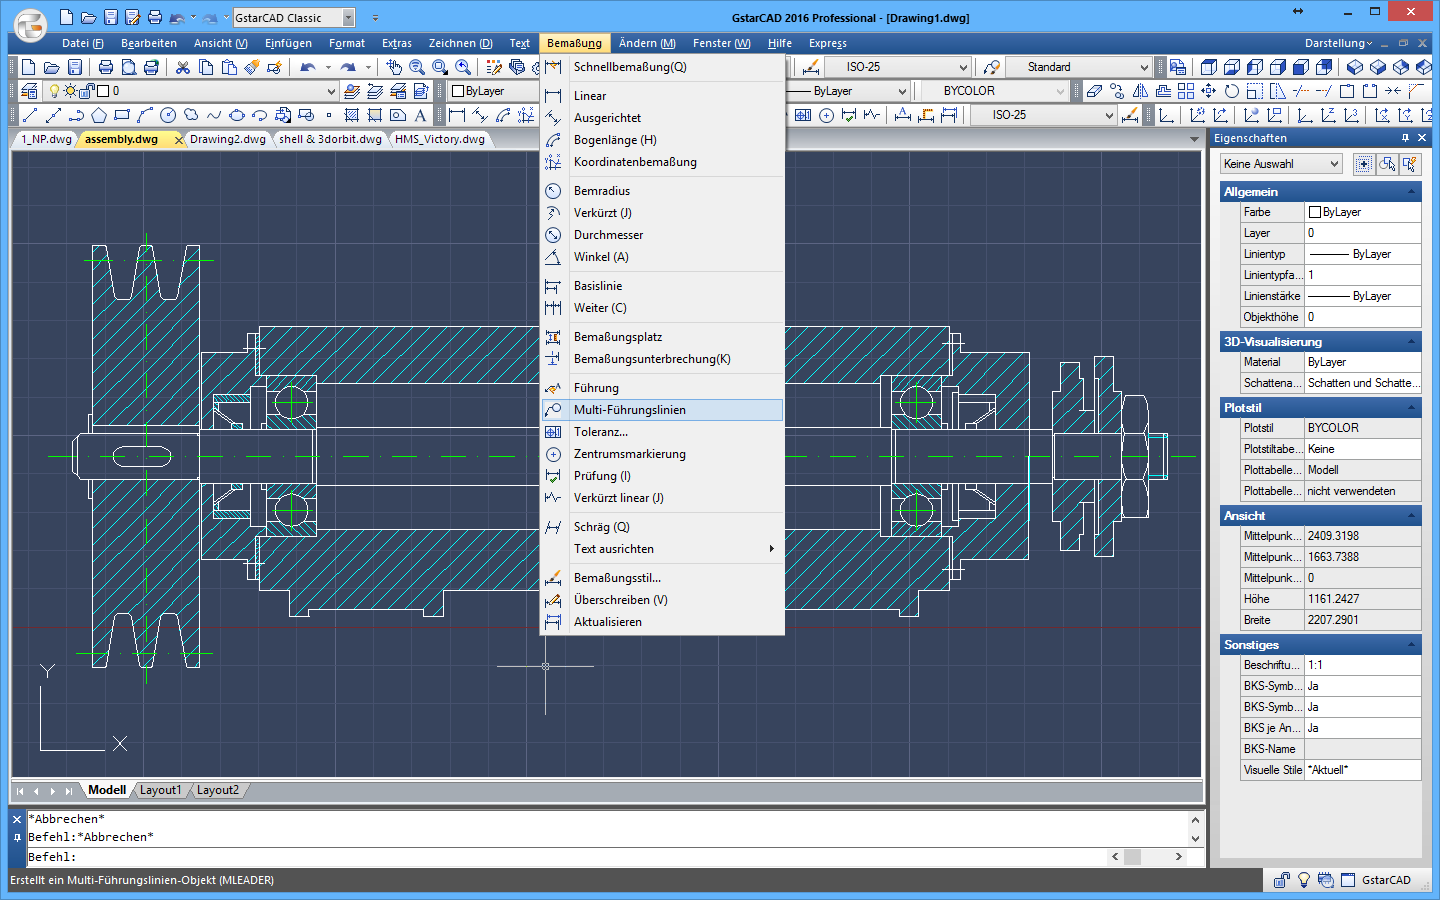Switch to the Layout1 tab
The width and height of the screenshot is (1440, 900).
pos(161,790)
